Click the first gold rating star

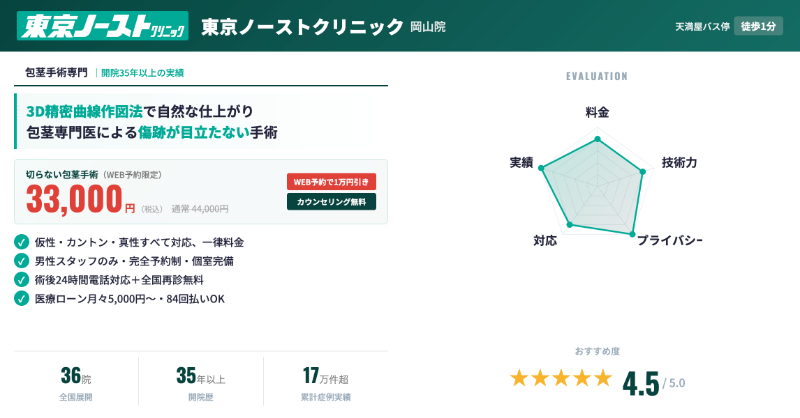519,378
